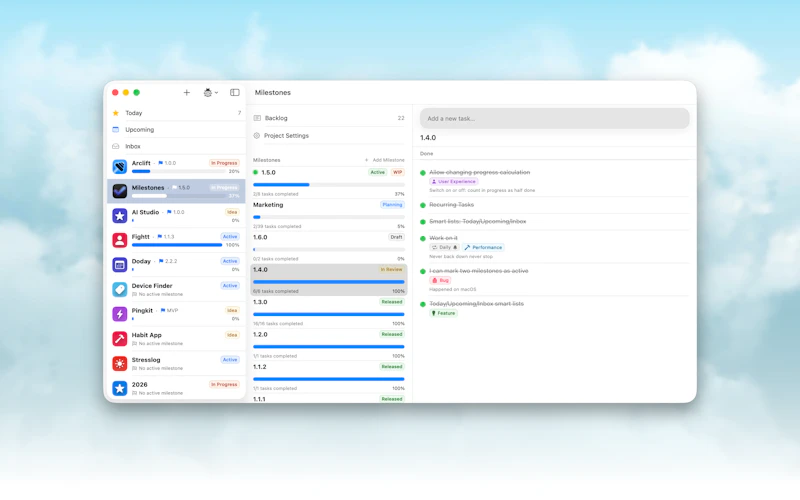Open the Upcoming smart list

177,130
